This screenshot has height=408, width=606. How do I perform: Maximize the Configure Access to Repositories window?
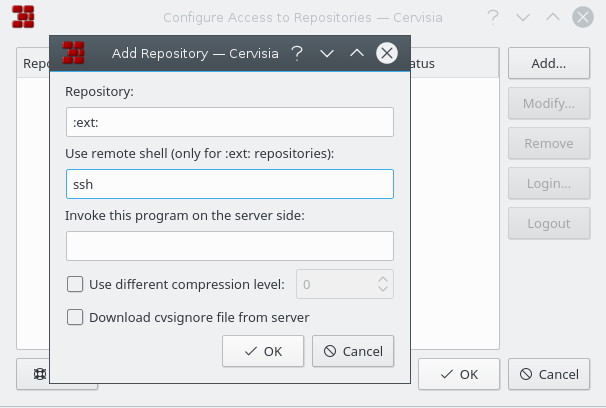click(553, 17)
